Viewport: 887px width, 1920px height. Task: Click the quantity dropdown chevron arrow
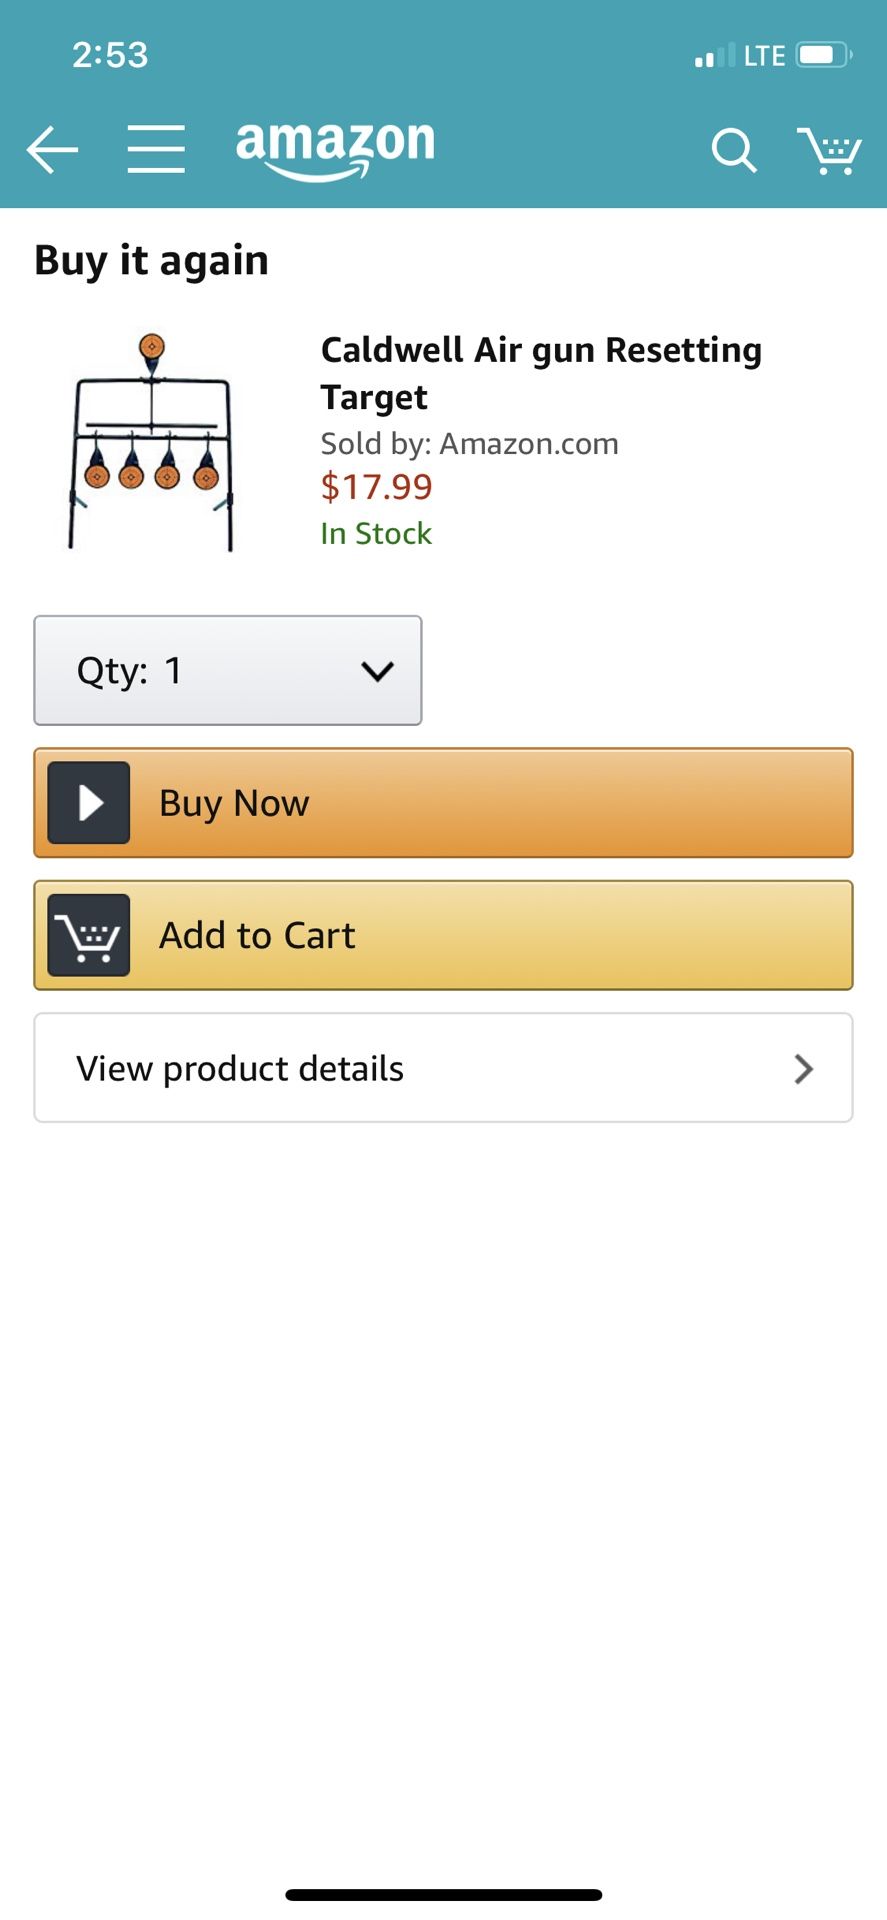click(x=377, y=671)
